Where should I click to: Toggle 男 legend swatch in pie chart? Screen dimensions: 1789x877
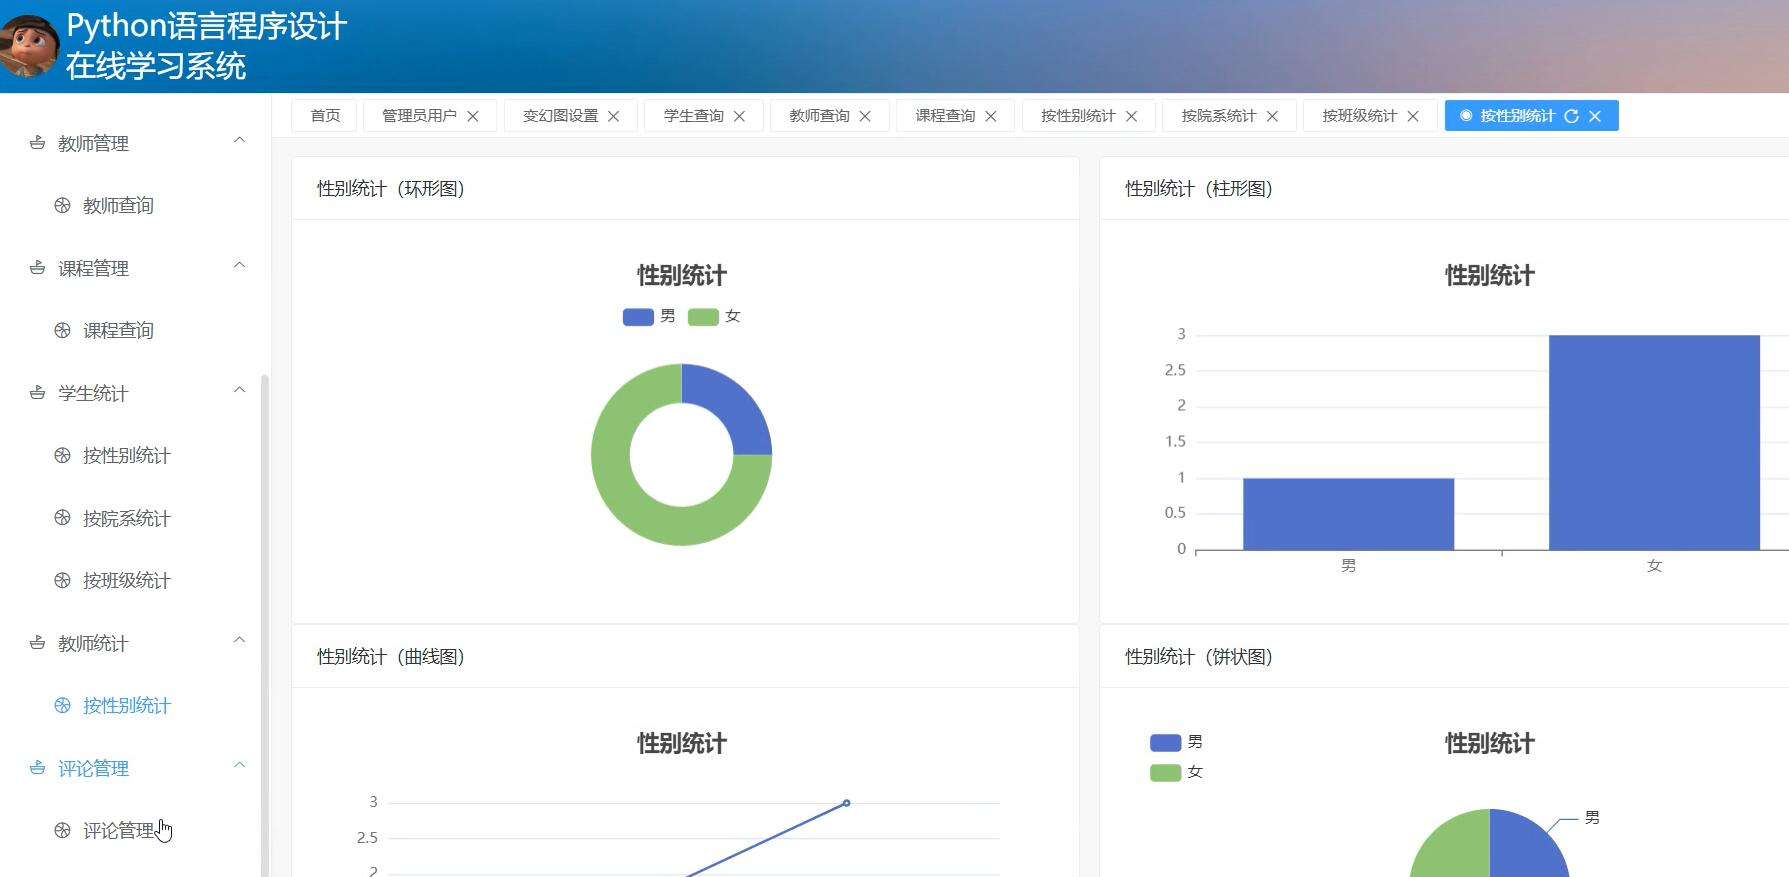point(1166,743)
